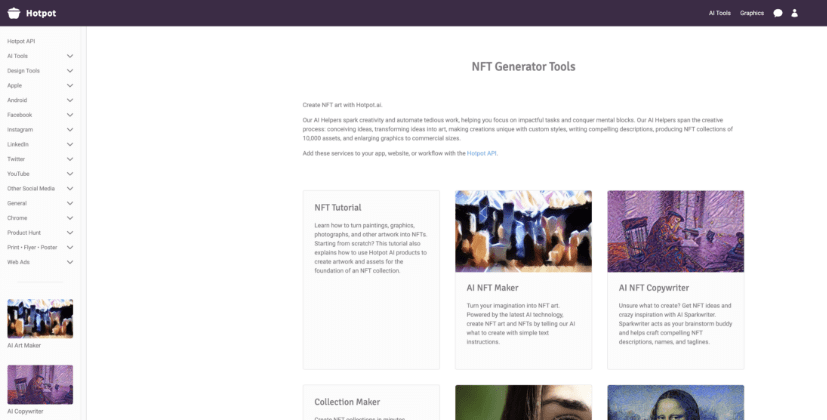Open AI Tools in the top navigation
This screenshot has height=420, width=827.
pos(719,13)
